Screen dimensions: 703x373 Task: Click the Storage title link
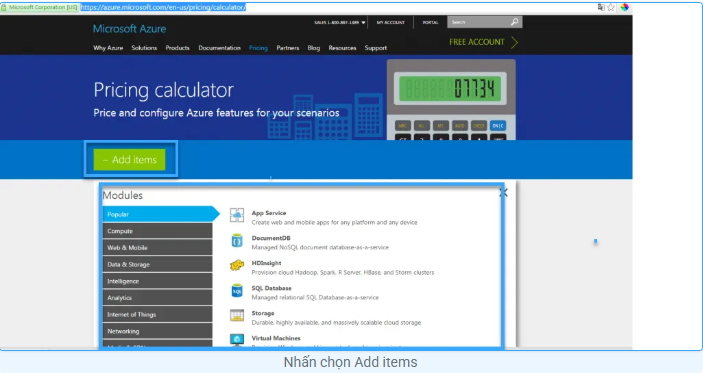[263, 313]
